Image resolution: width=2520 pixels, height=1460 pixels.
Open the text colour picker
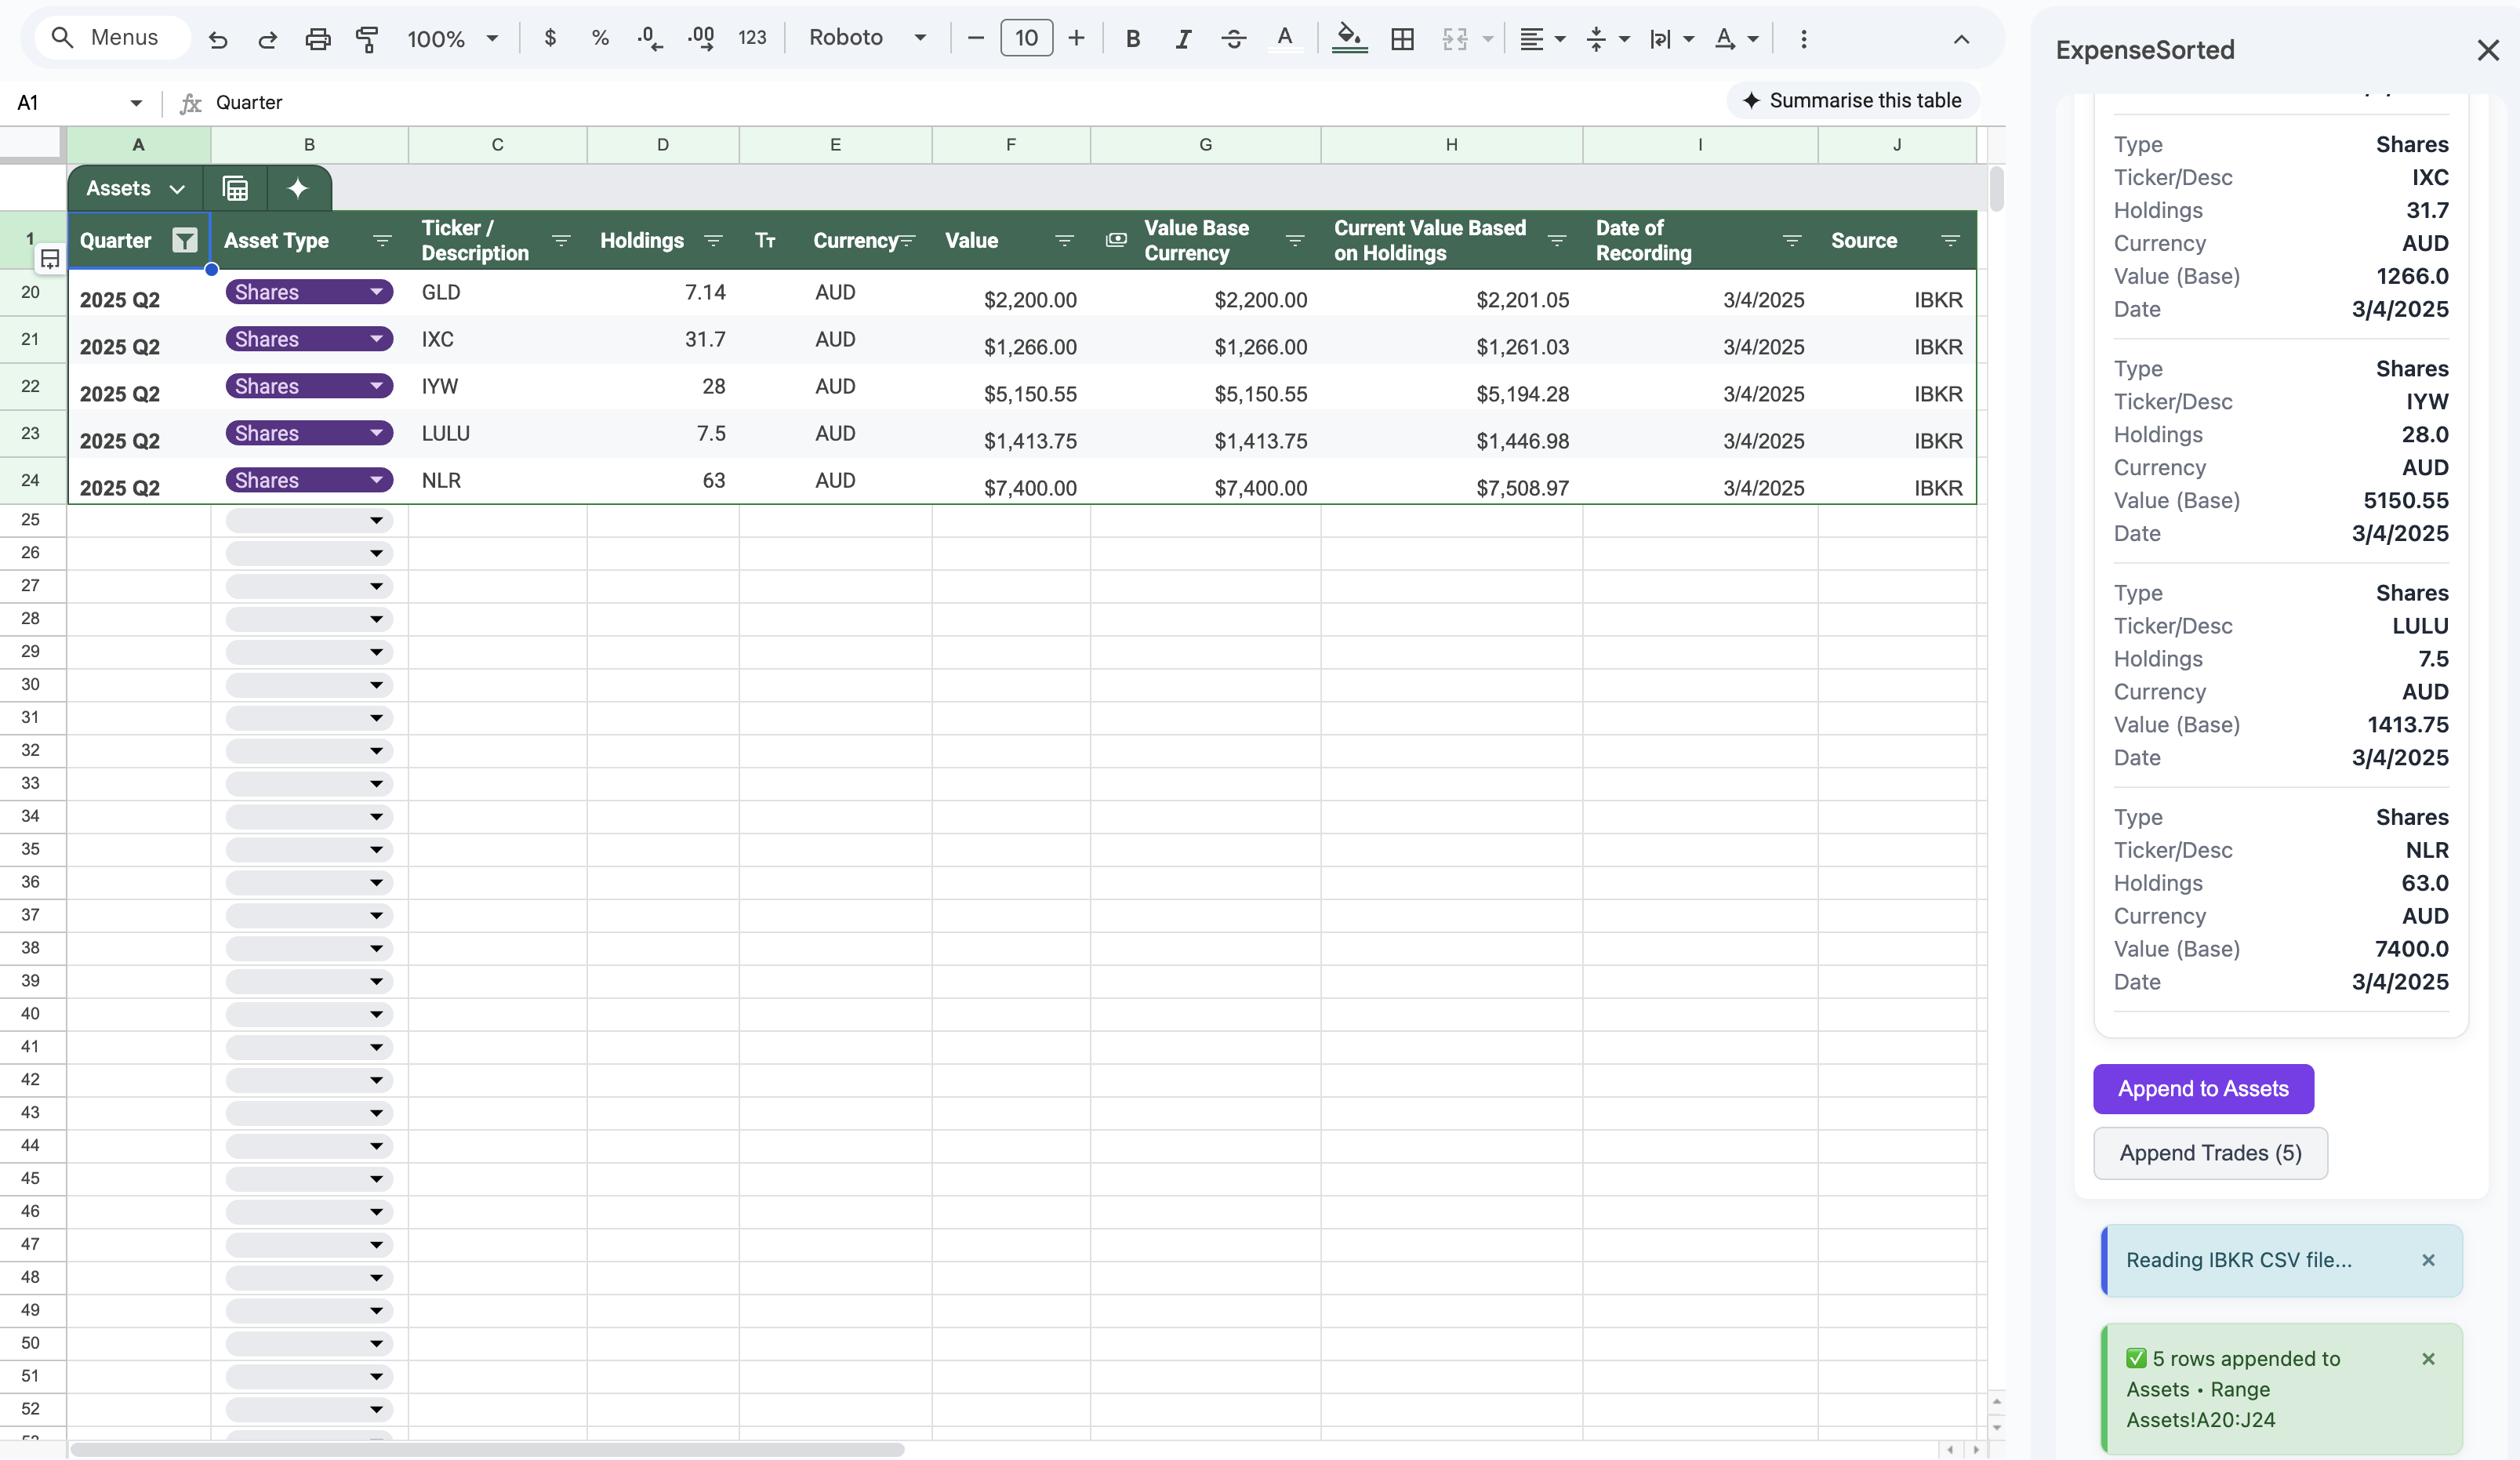(x=1285, y=39)
